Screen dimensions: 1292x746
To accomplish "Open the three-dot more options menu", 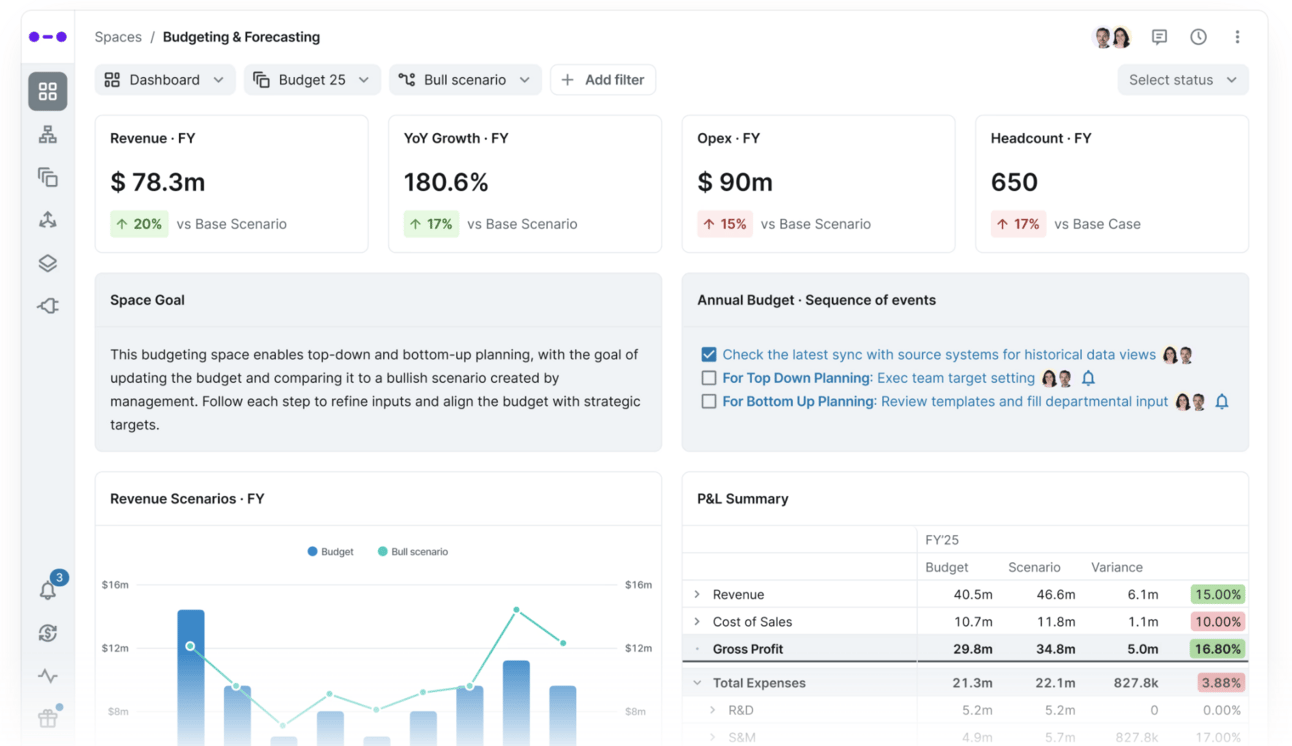I will click(x=1237, y=37).
